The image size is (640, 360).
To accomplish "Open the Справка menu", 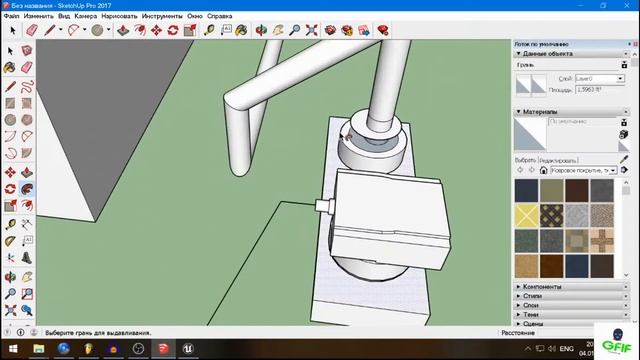I will point(220,16).
